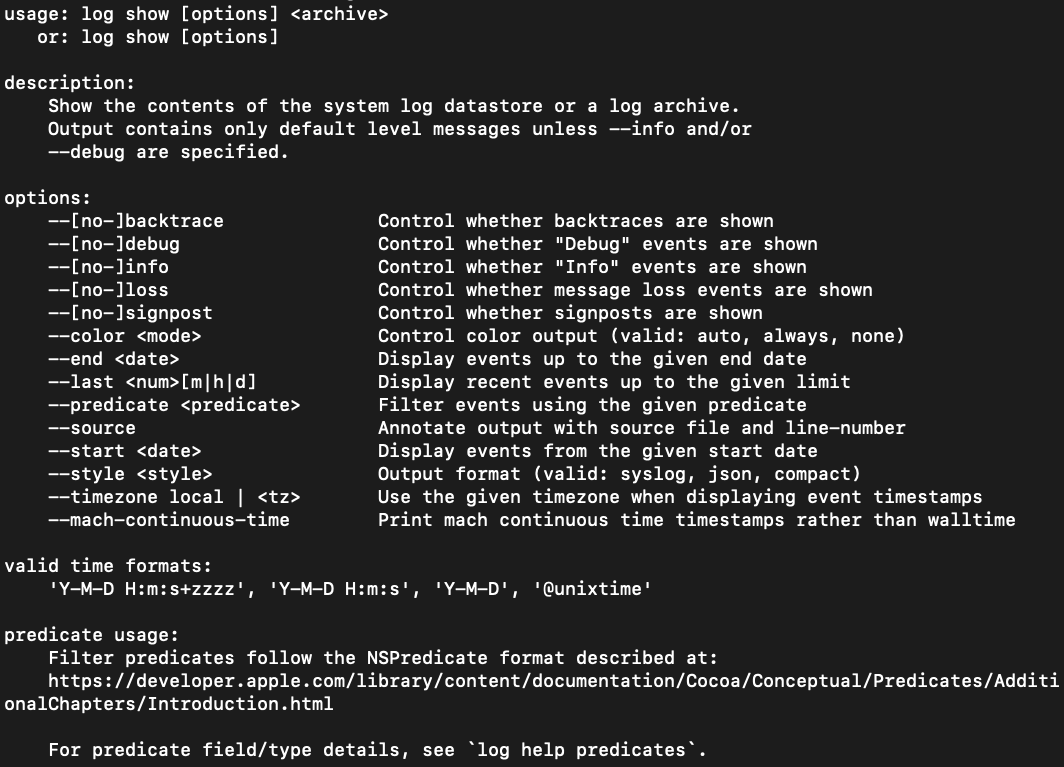Click the --last <num>[m|h|d] option
The image size is (1064, 767).
pos(158,382)
